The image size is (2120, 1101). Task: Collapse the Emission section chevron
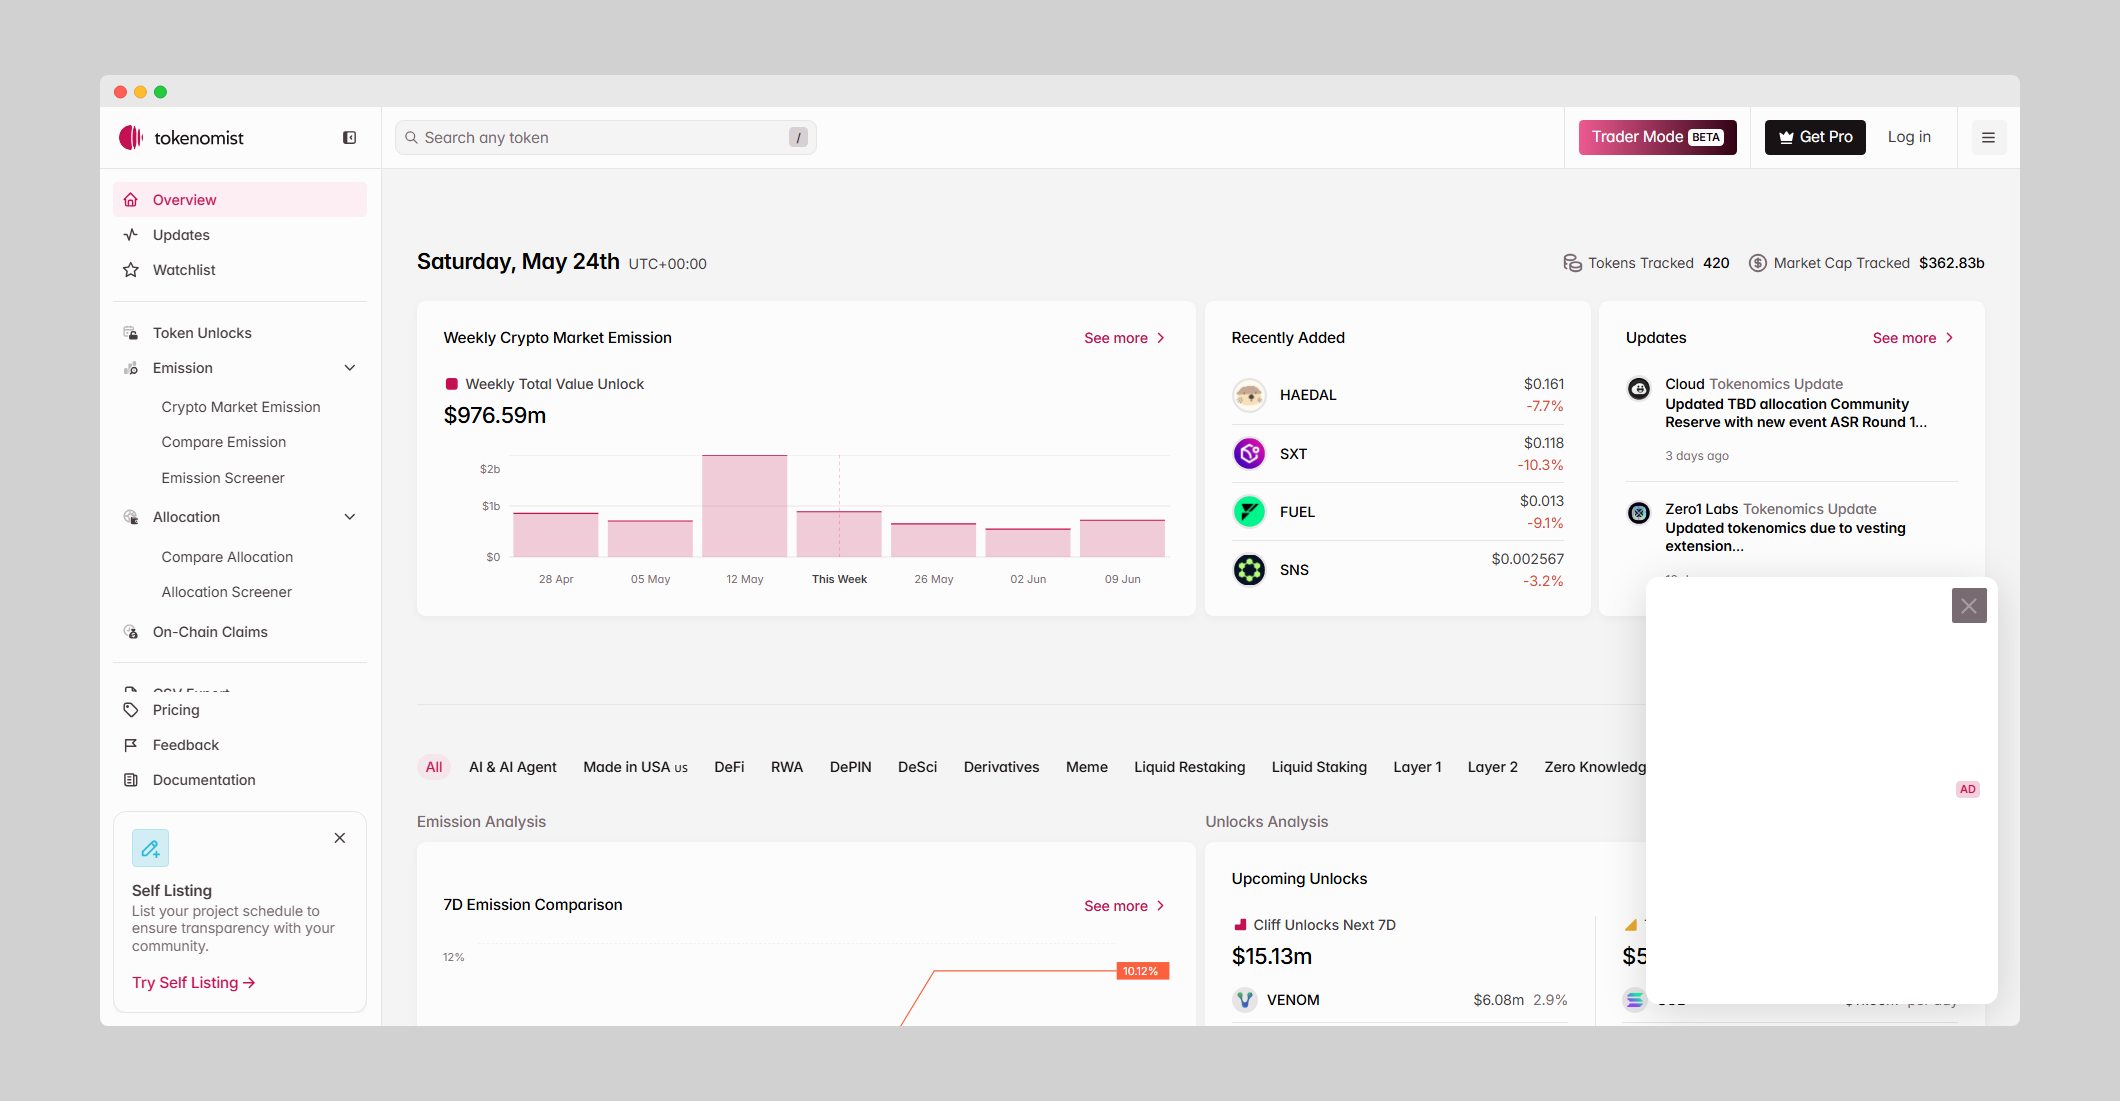click(x=350, y=368)
